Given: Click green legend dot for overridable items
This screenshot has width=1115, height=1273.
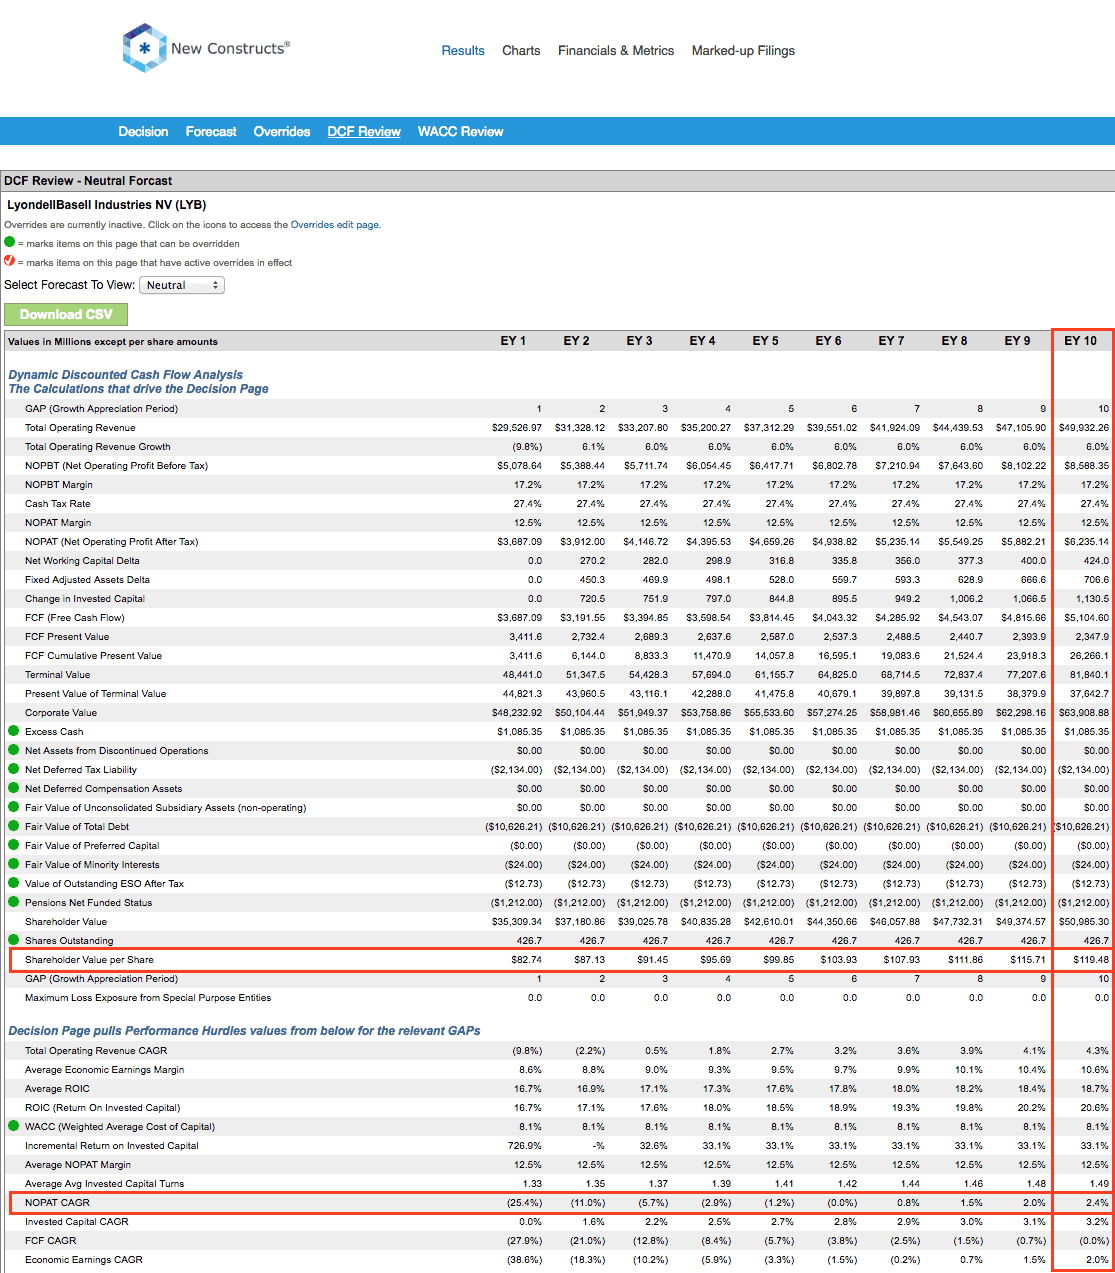Looking at the screenshot, I should click(x=10, y=242).
